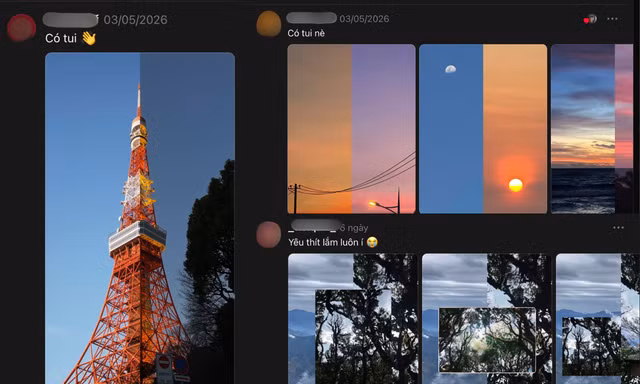Open the rightmost tree photo in bottom post

(598, 319)
